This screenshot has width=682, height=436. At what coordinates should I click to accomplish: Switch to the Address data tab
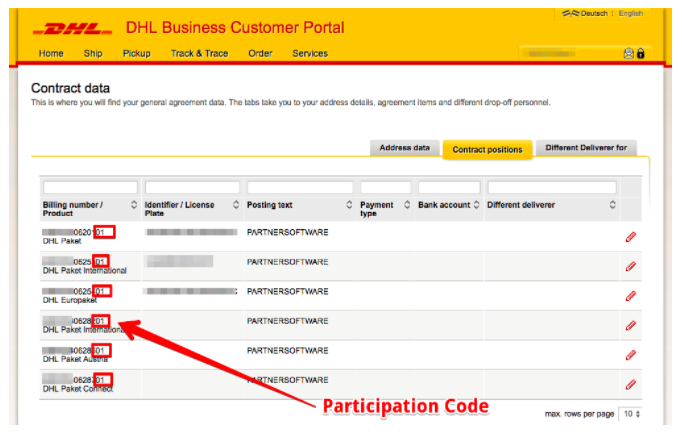[x=405, y=148]
